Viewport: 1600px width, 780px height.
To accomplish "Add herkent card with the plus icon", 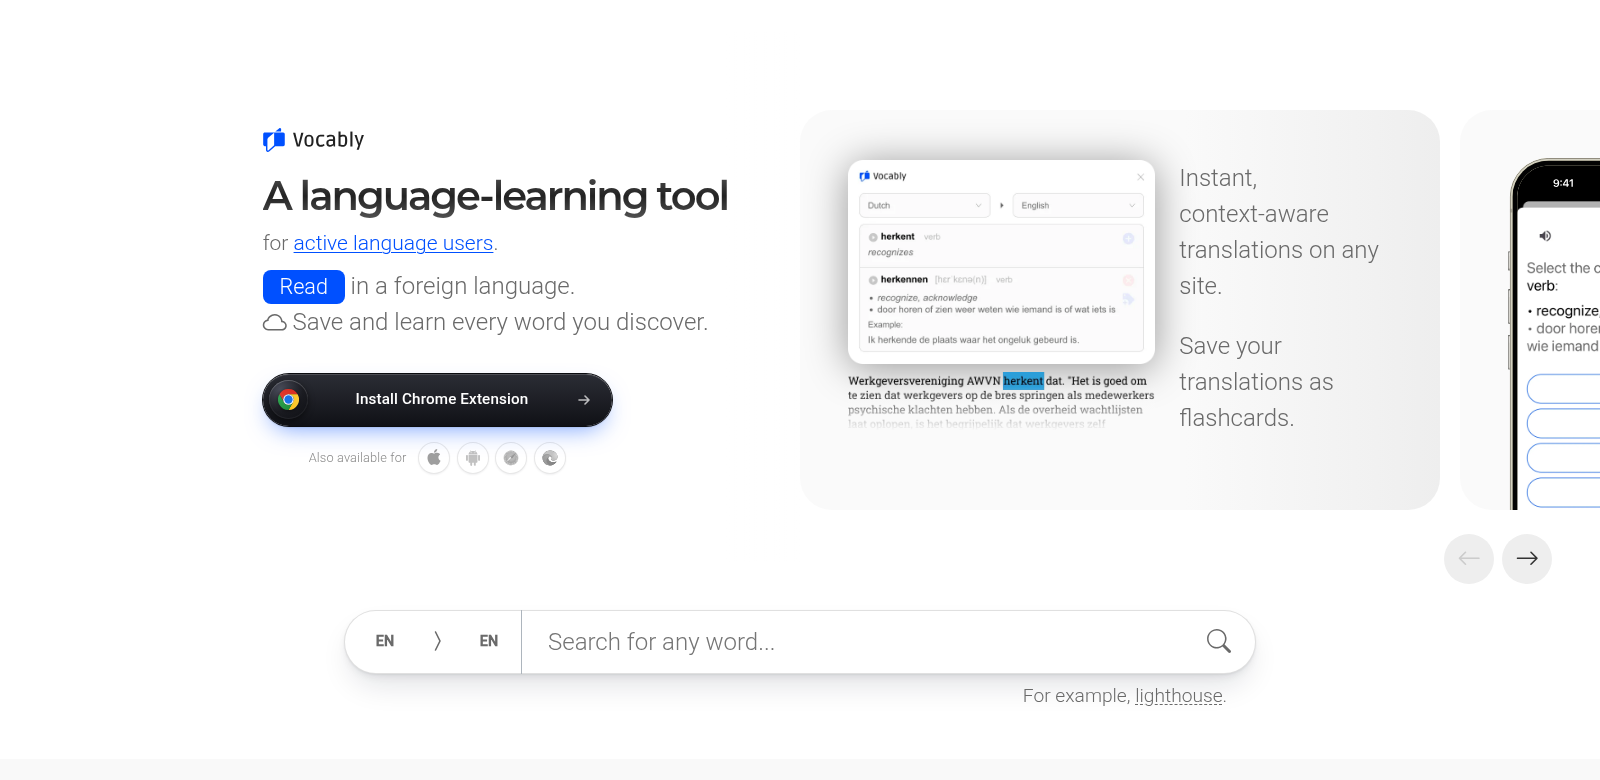I will (x=1128, y=238).
